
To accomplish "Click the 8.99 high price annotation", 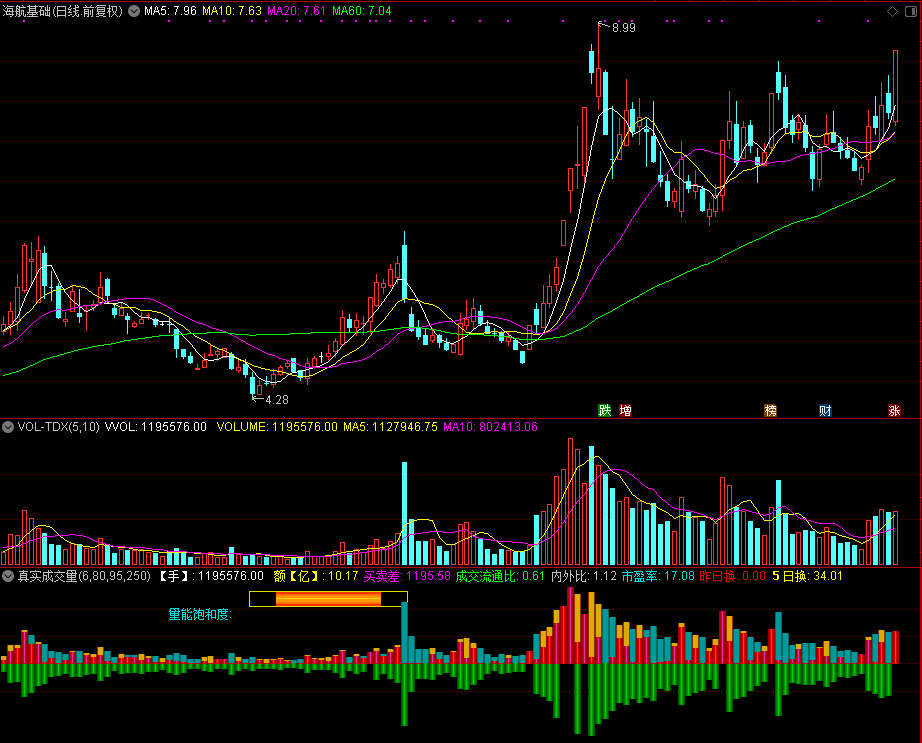I will (x=624, y=28).
